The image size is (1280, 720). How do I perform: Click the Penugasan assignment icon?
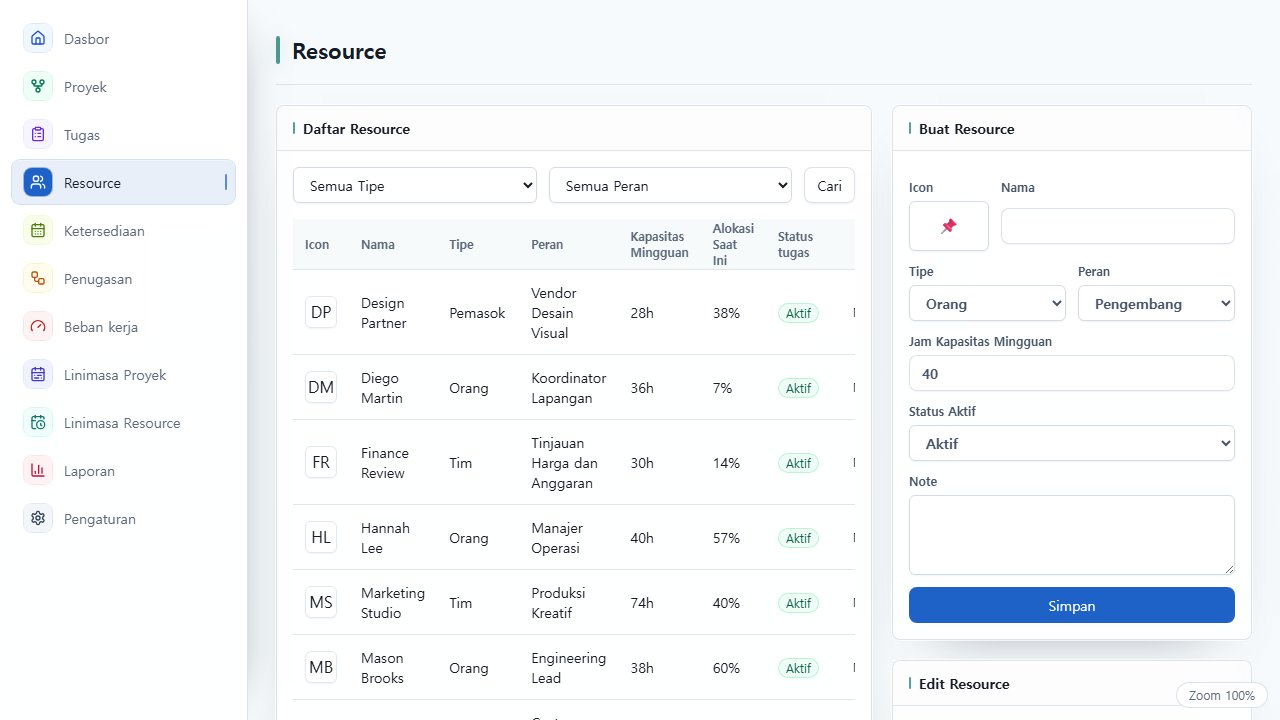click(x=38, y=279)
